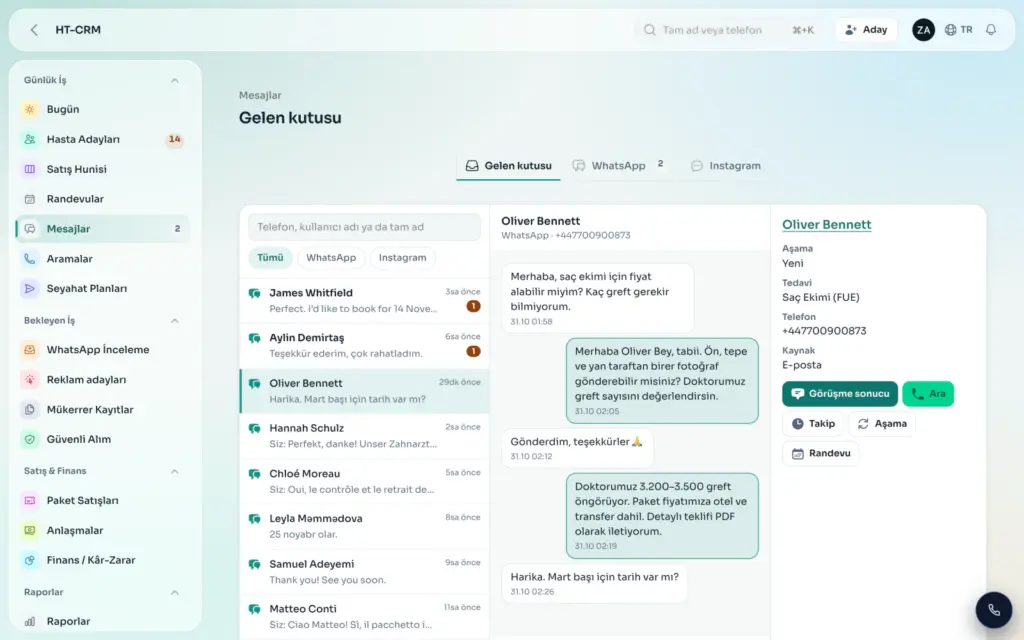The height and width of the screenshot is (640, 1024).
Task: Switch language via TR globe icon
Action: (x=959, y=30)
